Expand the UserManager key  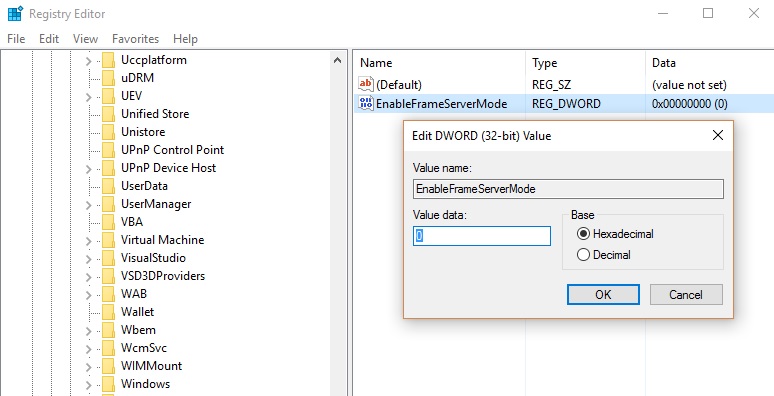[x=88, y=205]
